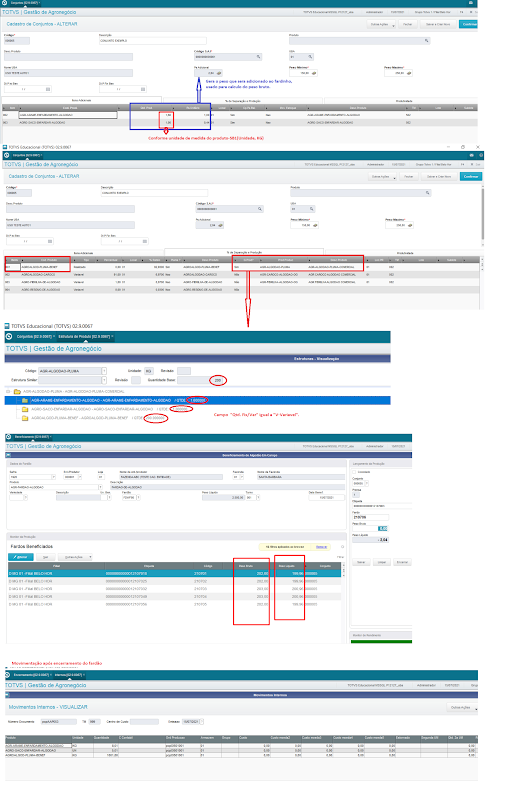Open the Peso Mínimo calculator icon in the top window

314,73
